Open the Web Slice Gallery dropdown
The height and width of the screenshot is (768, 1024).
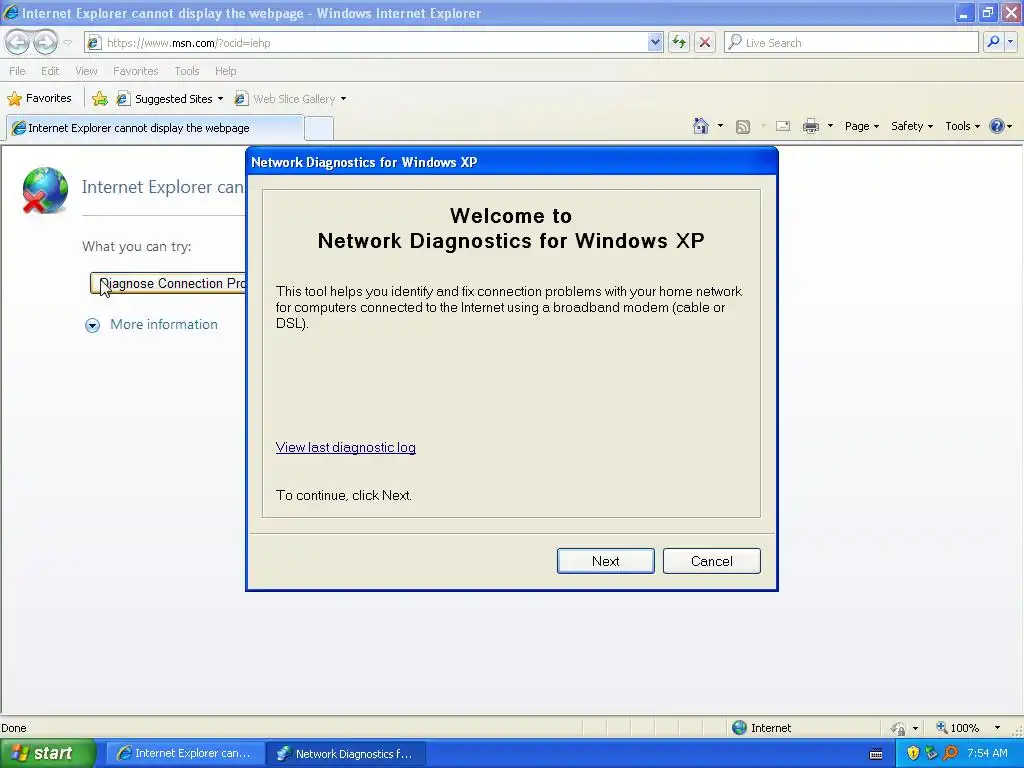coord(291,99)
